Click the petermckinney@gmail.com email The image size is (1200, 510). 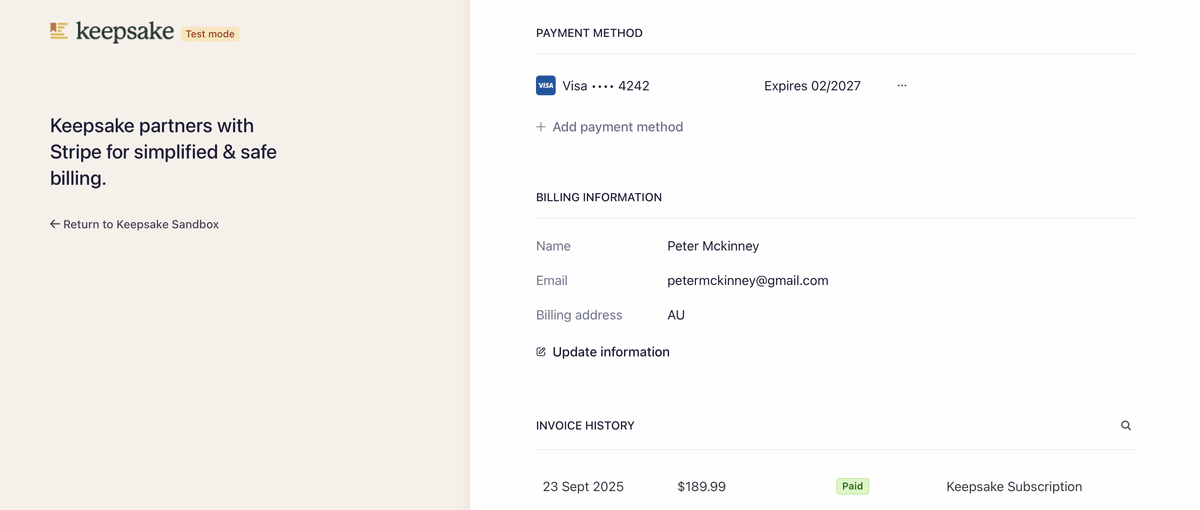pos(747,281)
